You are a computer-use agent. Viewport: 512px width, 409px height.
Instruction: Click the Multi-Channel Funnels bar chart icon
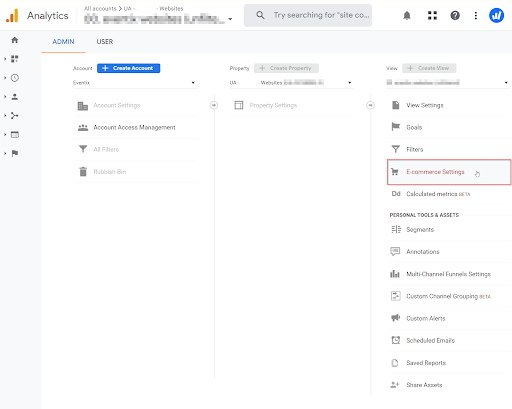395,274
